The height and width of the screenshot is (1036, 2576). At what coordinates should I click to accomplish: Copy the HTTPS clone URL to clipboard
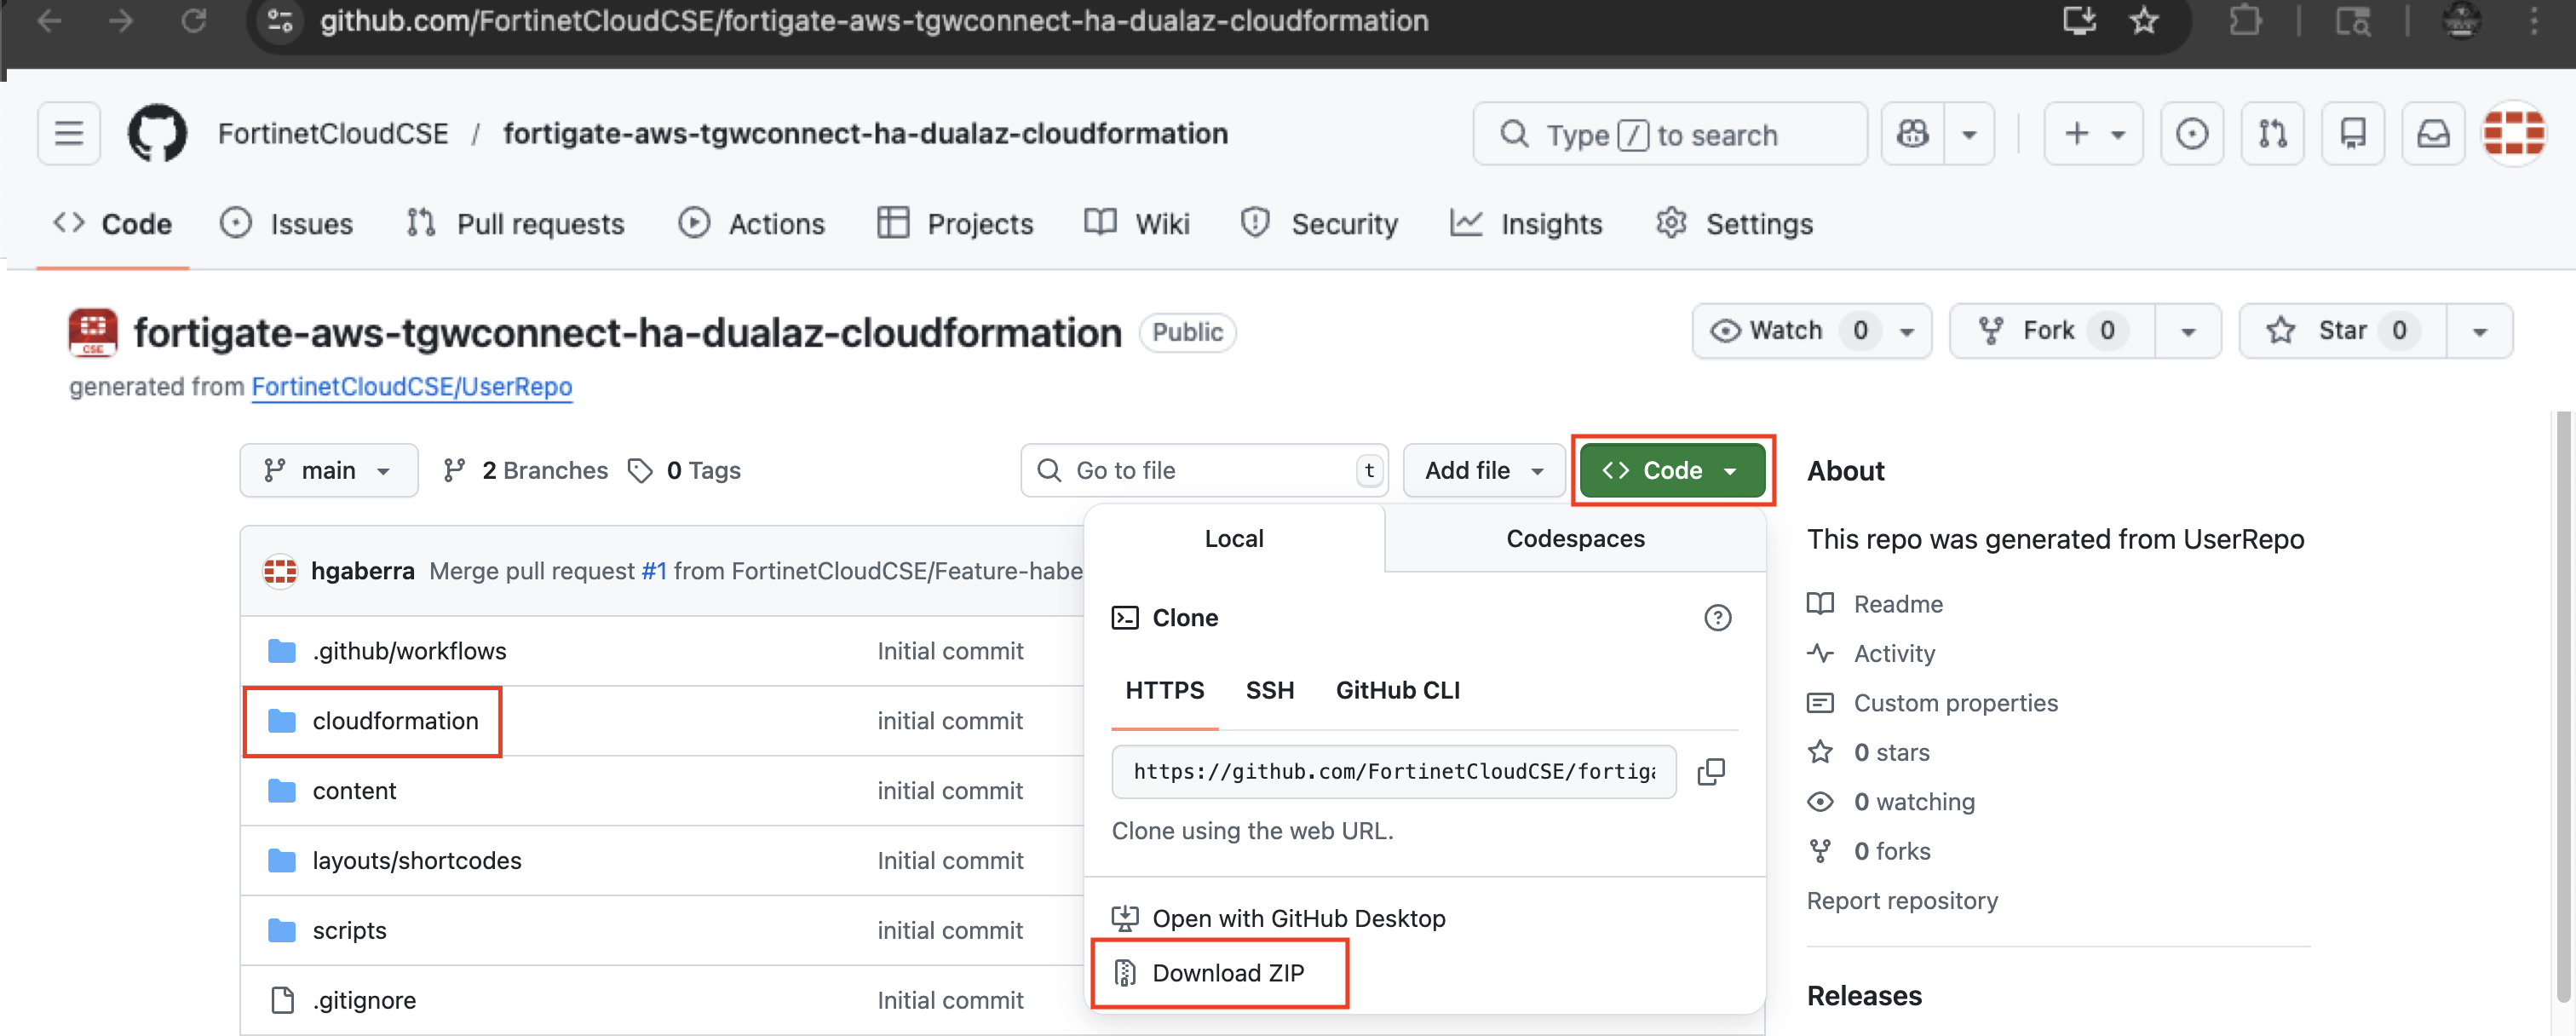[x=1711, y=771]
